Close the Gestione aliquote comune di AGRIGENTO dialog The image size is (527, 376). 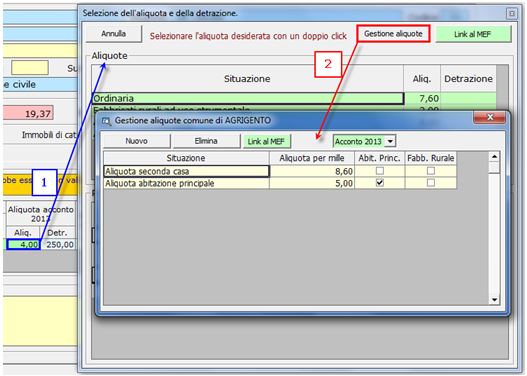[x=490, y=117]
